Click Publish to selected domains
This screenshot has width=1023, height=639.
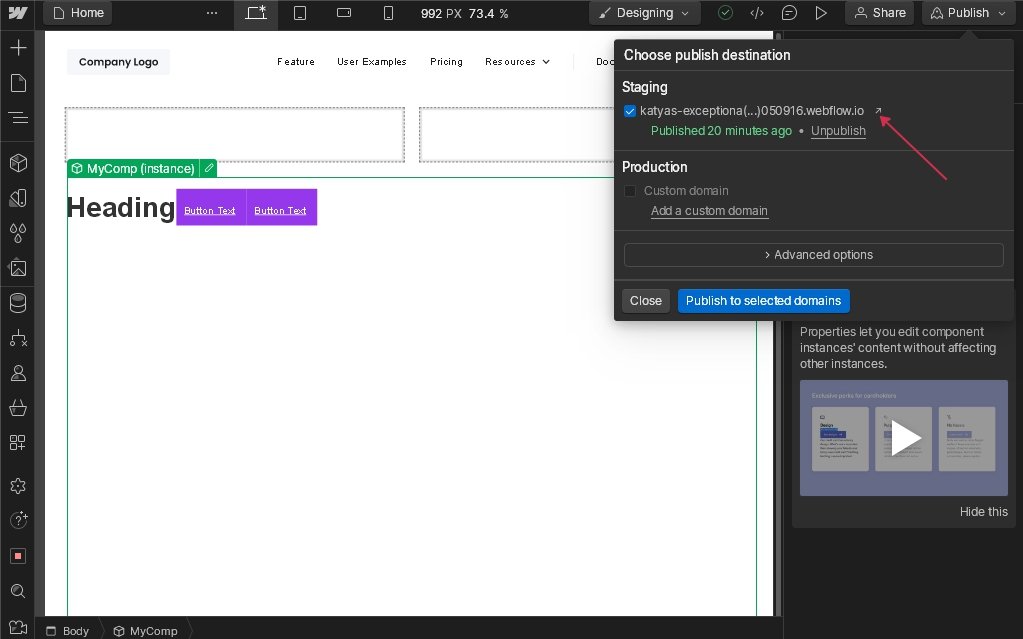tap(763, 301)
